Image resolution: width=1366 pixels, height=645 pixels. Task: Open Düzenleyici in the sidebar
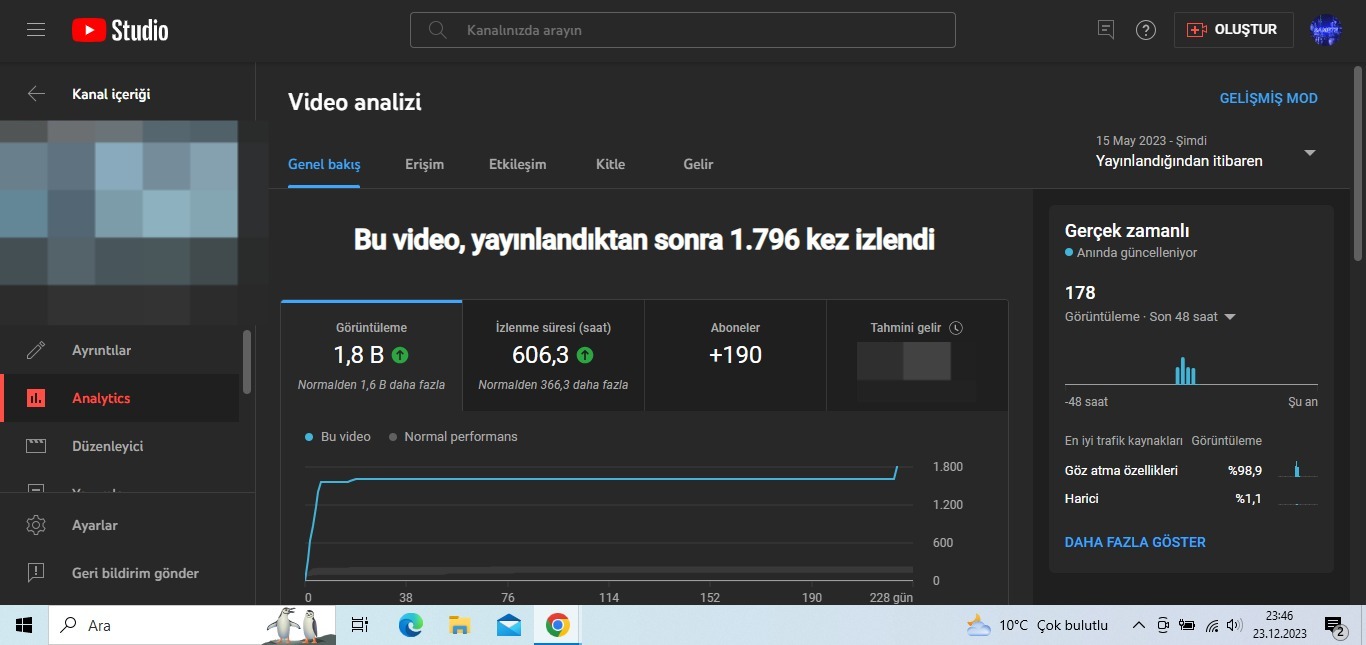pos(120,446)
